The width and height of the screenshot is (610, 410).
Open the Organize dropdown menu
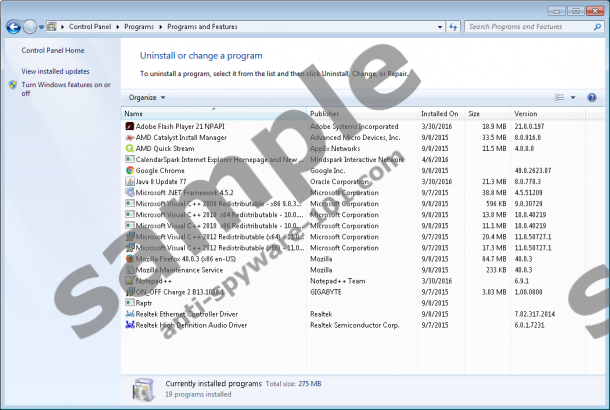click(x=146, y=97)
